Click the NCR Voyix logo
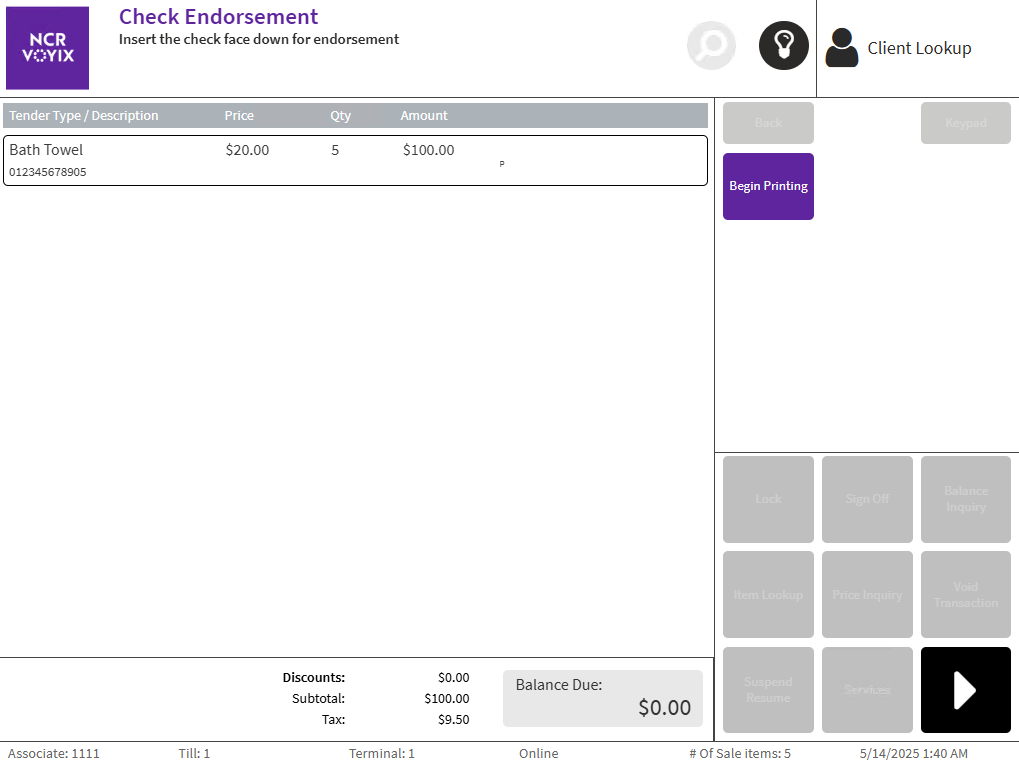Viewport: 1019px width, 764px height. click(x=48, y=48)
